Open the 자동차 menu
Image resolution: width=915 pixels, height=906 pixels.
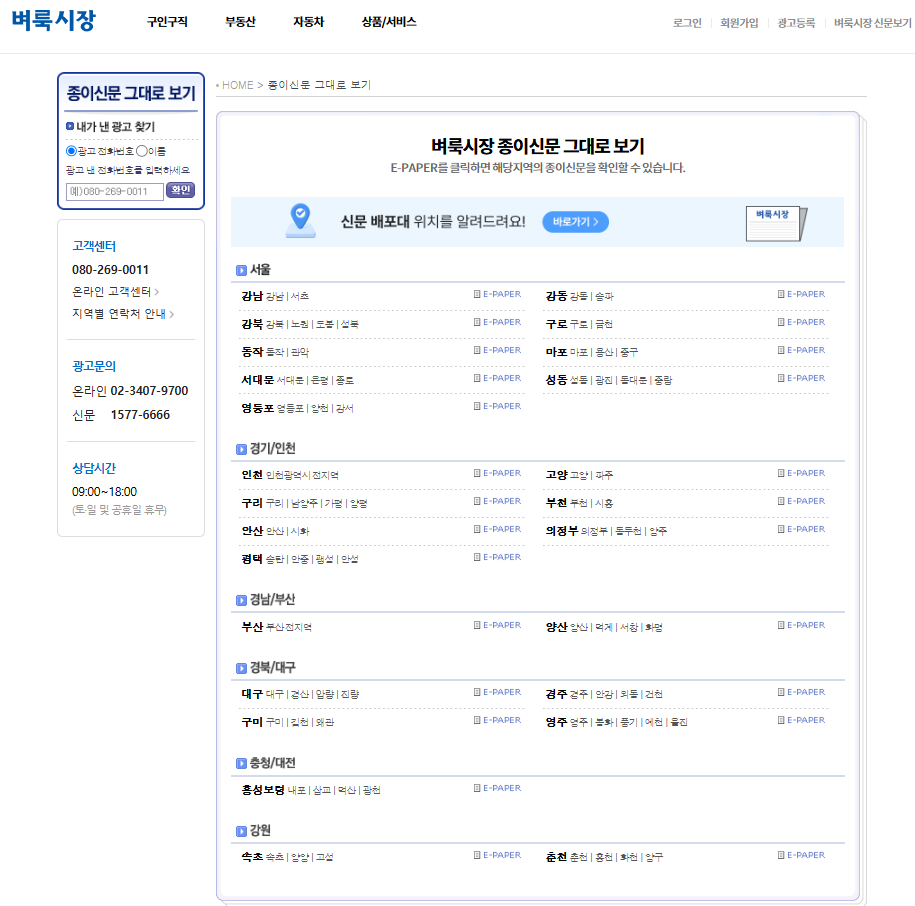(x=307, y=21)
